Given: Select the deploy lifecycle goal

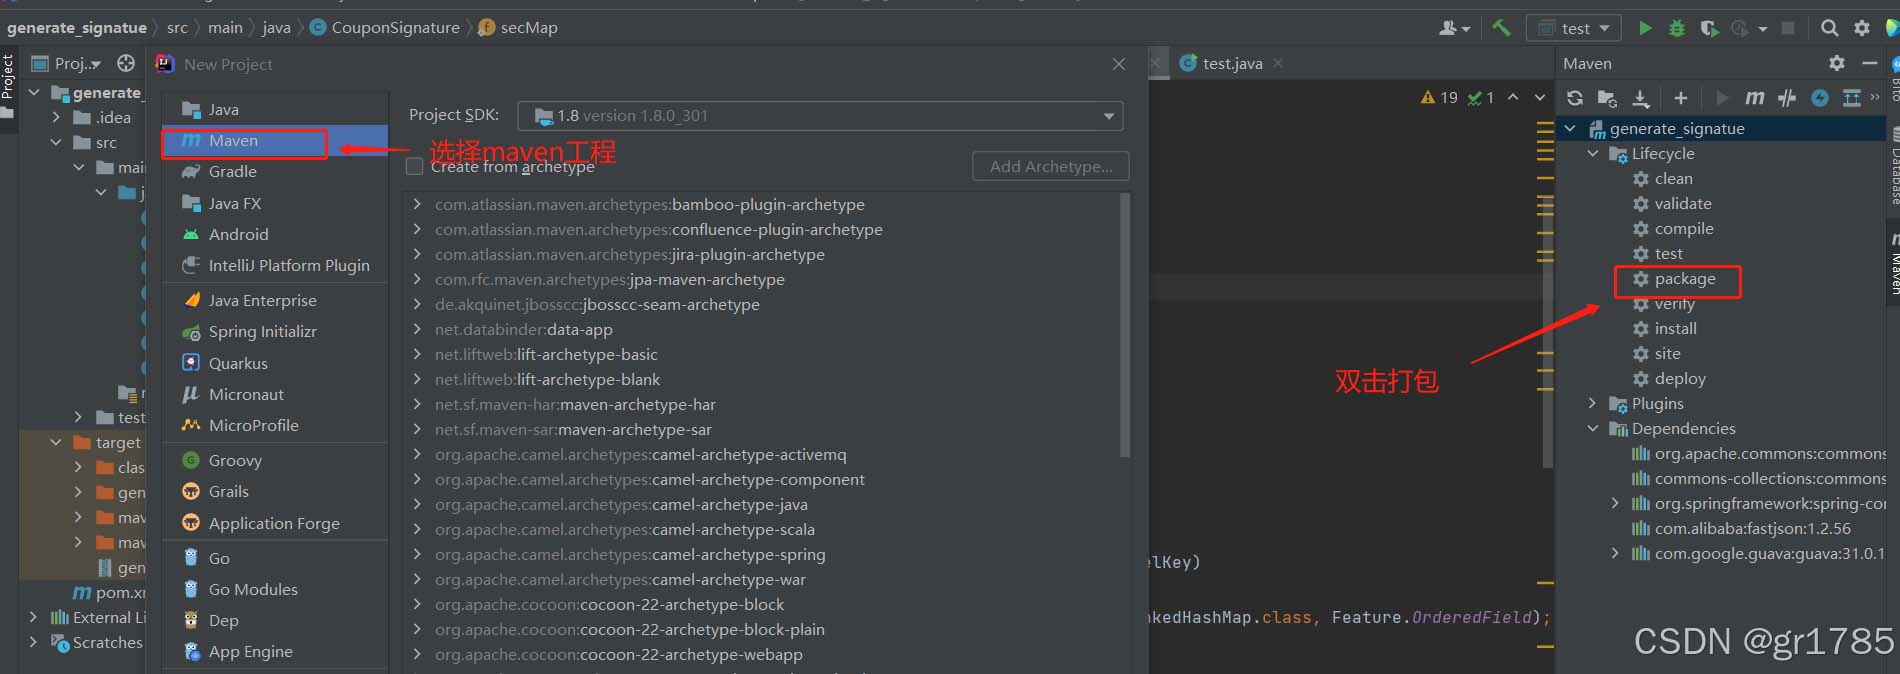Looking at the screenshot, I should coord(1680,379).
